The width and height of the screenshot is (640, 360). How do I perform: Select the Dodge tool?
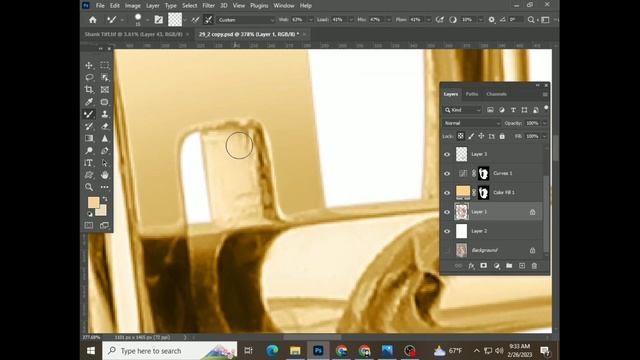pyautogui.click(x=89, y=151)
